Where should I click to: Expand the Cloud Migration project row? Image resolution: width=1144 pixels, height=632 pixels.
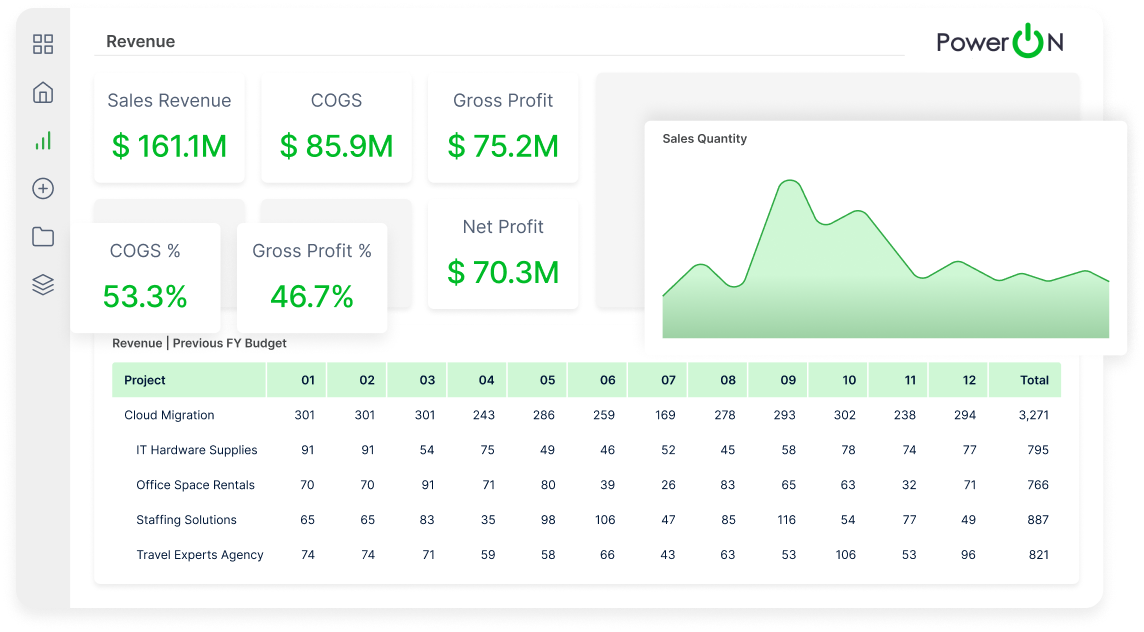pos(587,415)
